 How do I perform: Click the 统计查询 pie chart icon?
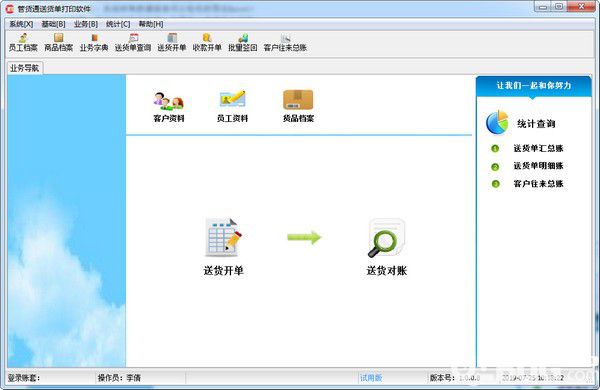click(497, 122)
